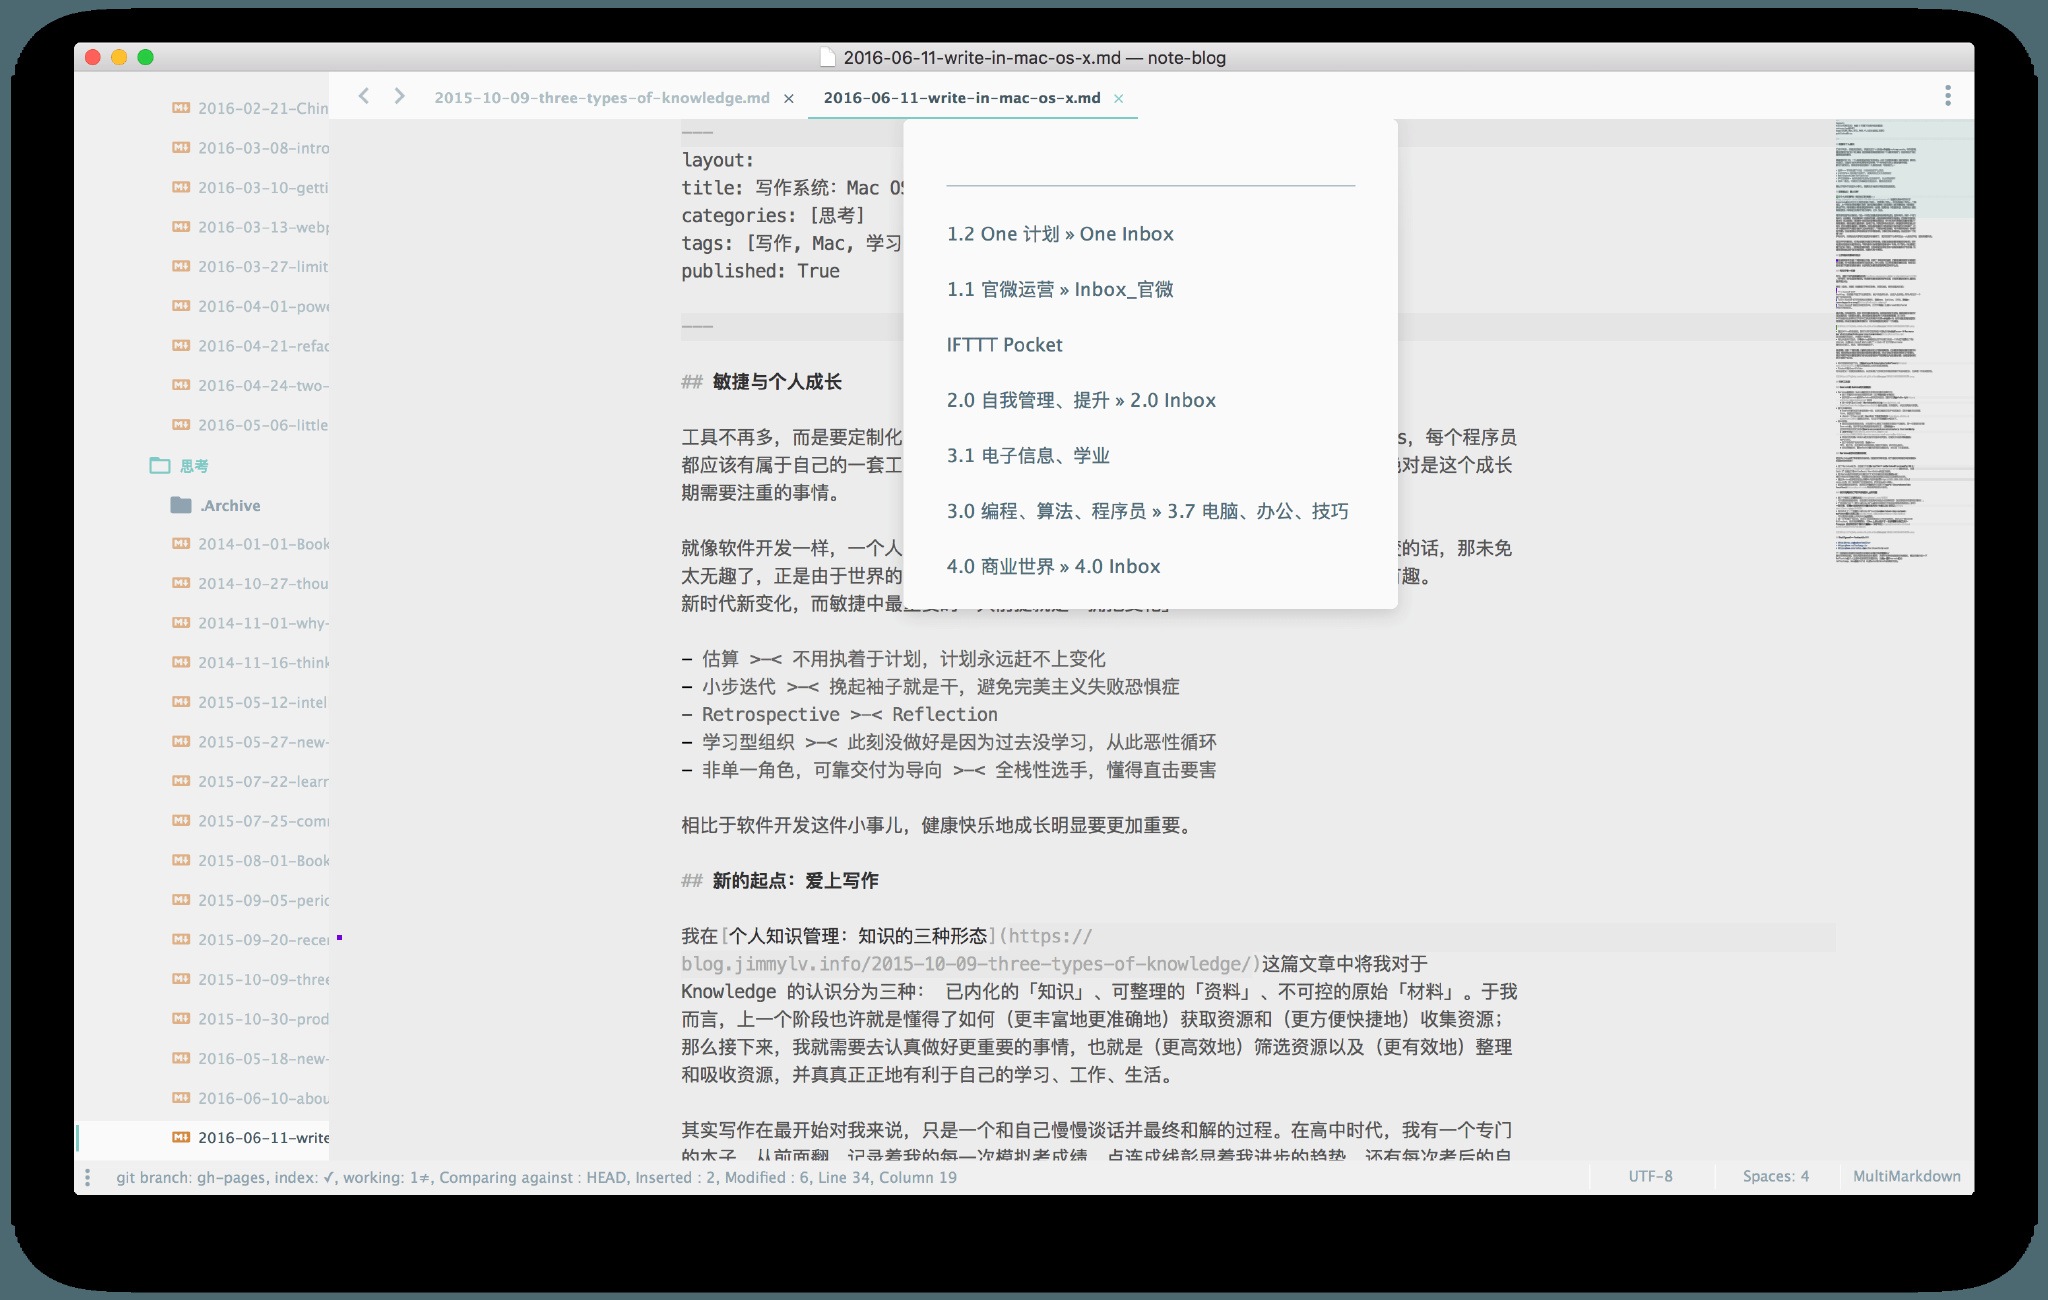
Task: Click the back navigation arrow icon
Action: [364, 96]
